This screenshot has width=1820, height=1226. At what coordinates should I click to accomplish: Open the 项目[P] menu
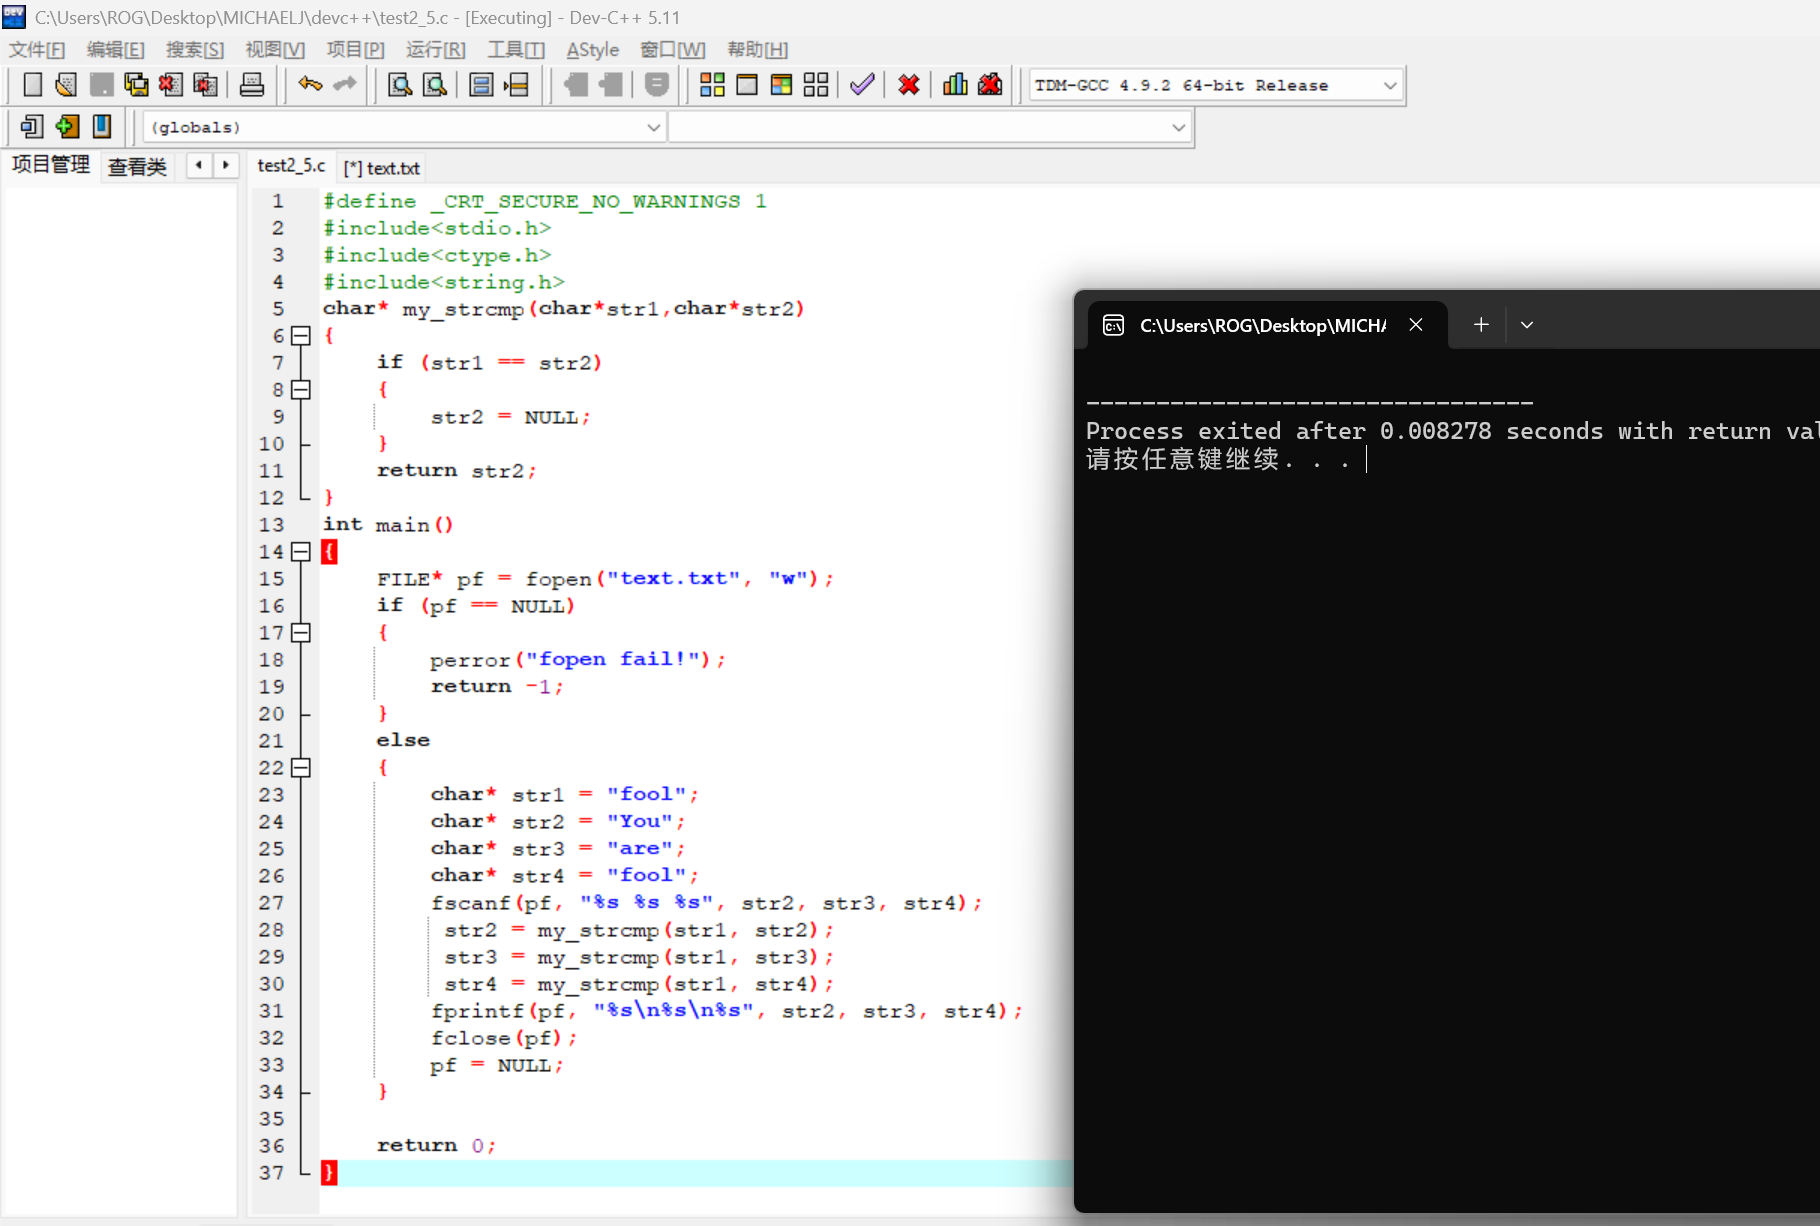pos(356,50)
